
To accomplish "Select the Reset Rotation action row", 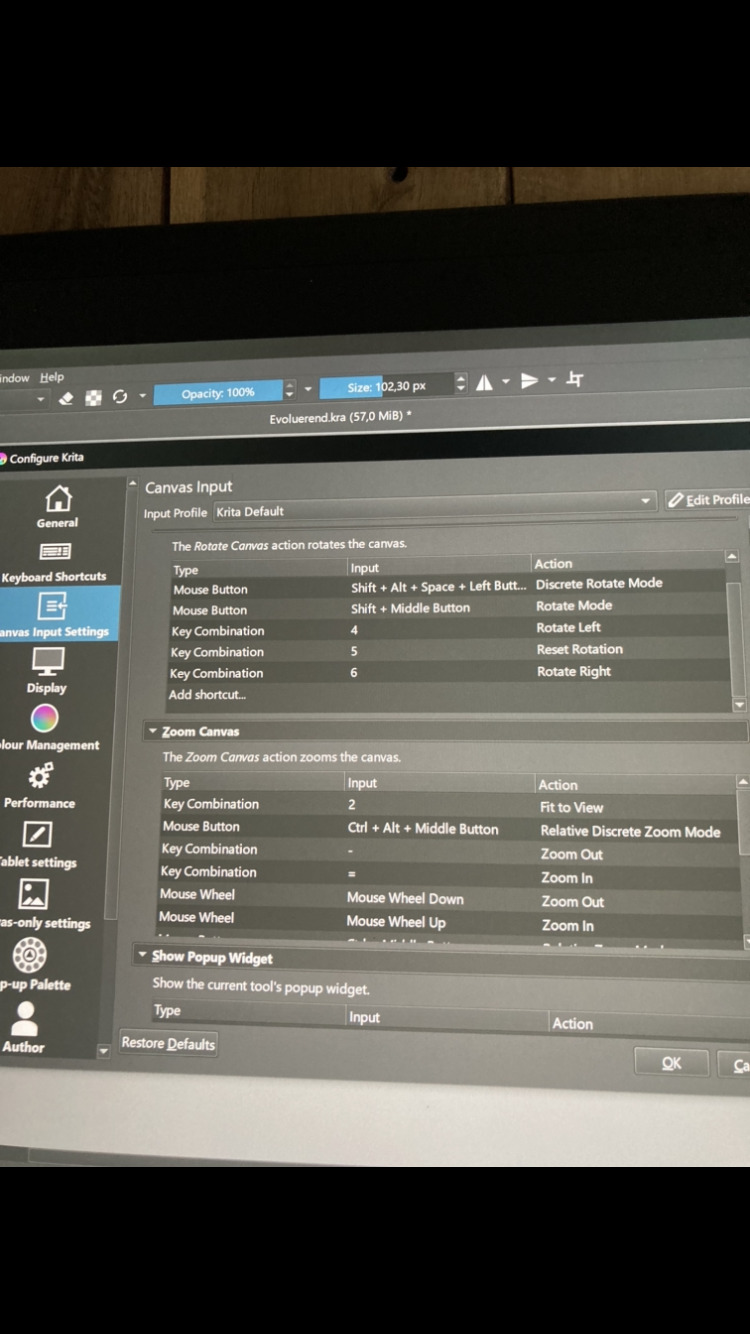I will 446,651.
